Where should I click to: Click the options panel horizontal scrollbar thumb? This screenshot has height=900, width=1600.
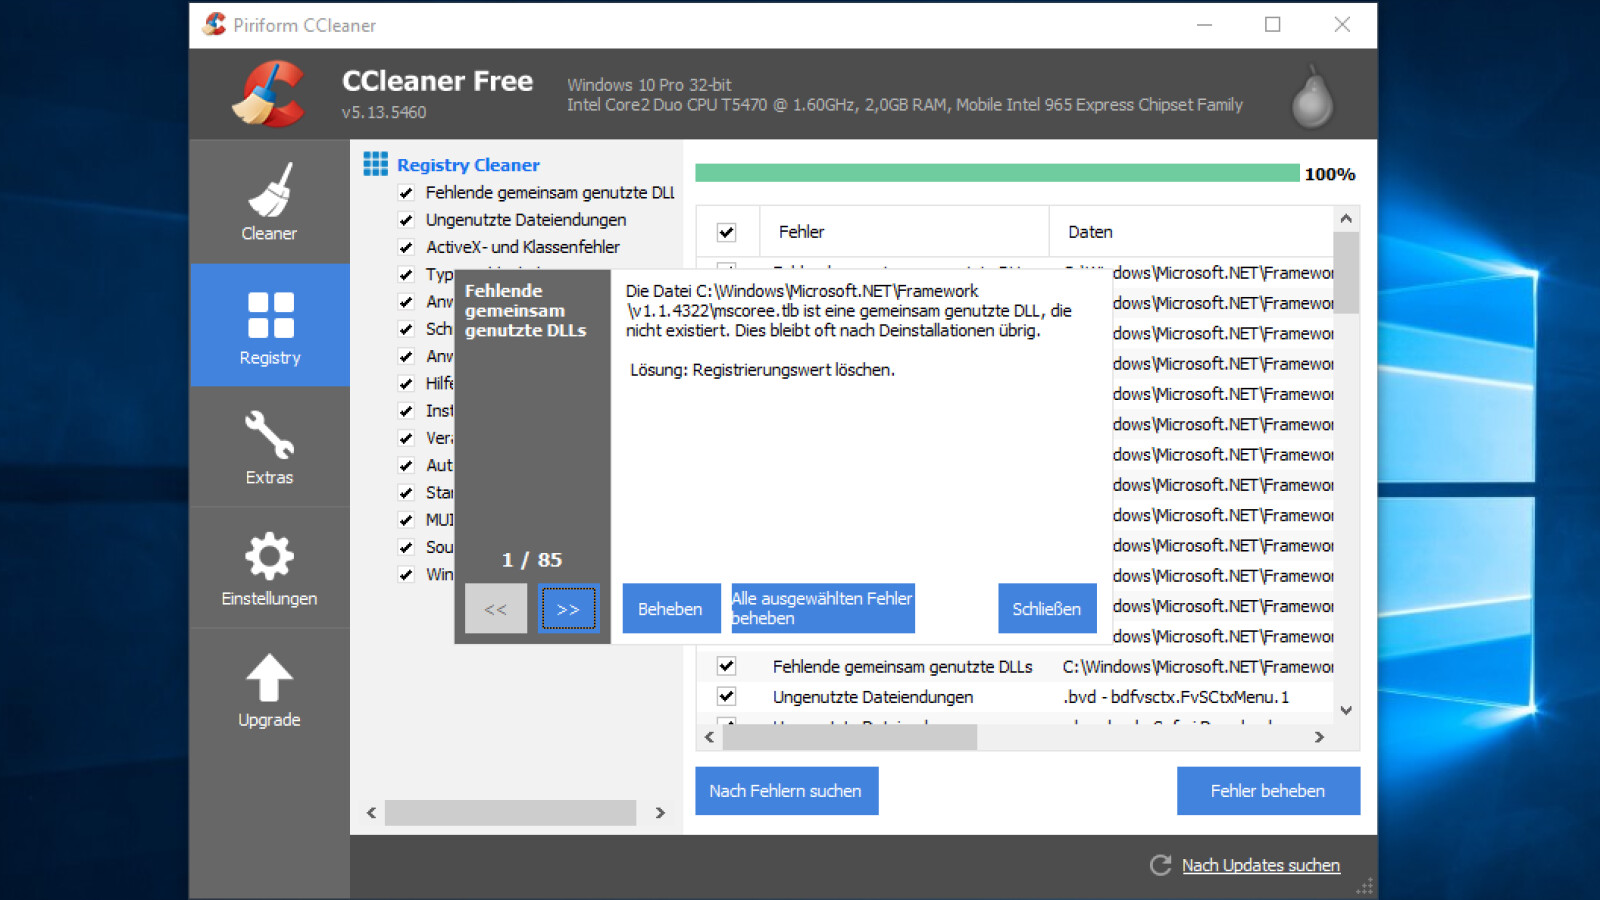click(510, 813)
